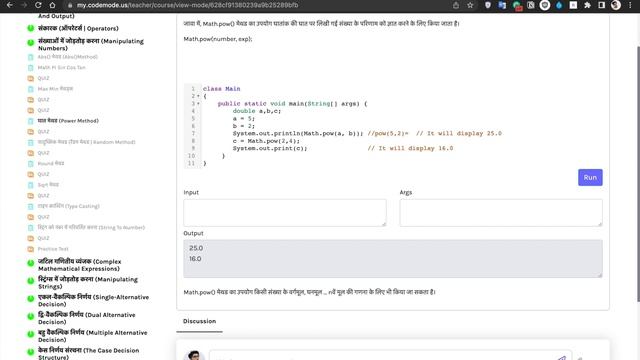Click the 'class Main' code line
Viewport: 640px width, 360px height.
222,89
